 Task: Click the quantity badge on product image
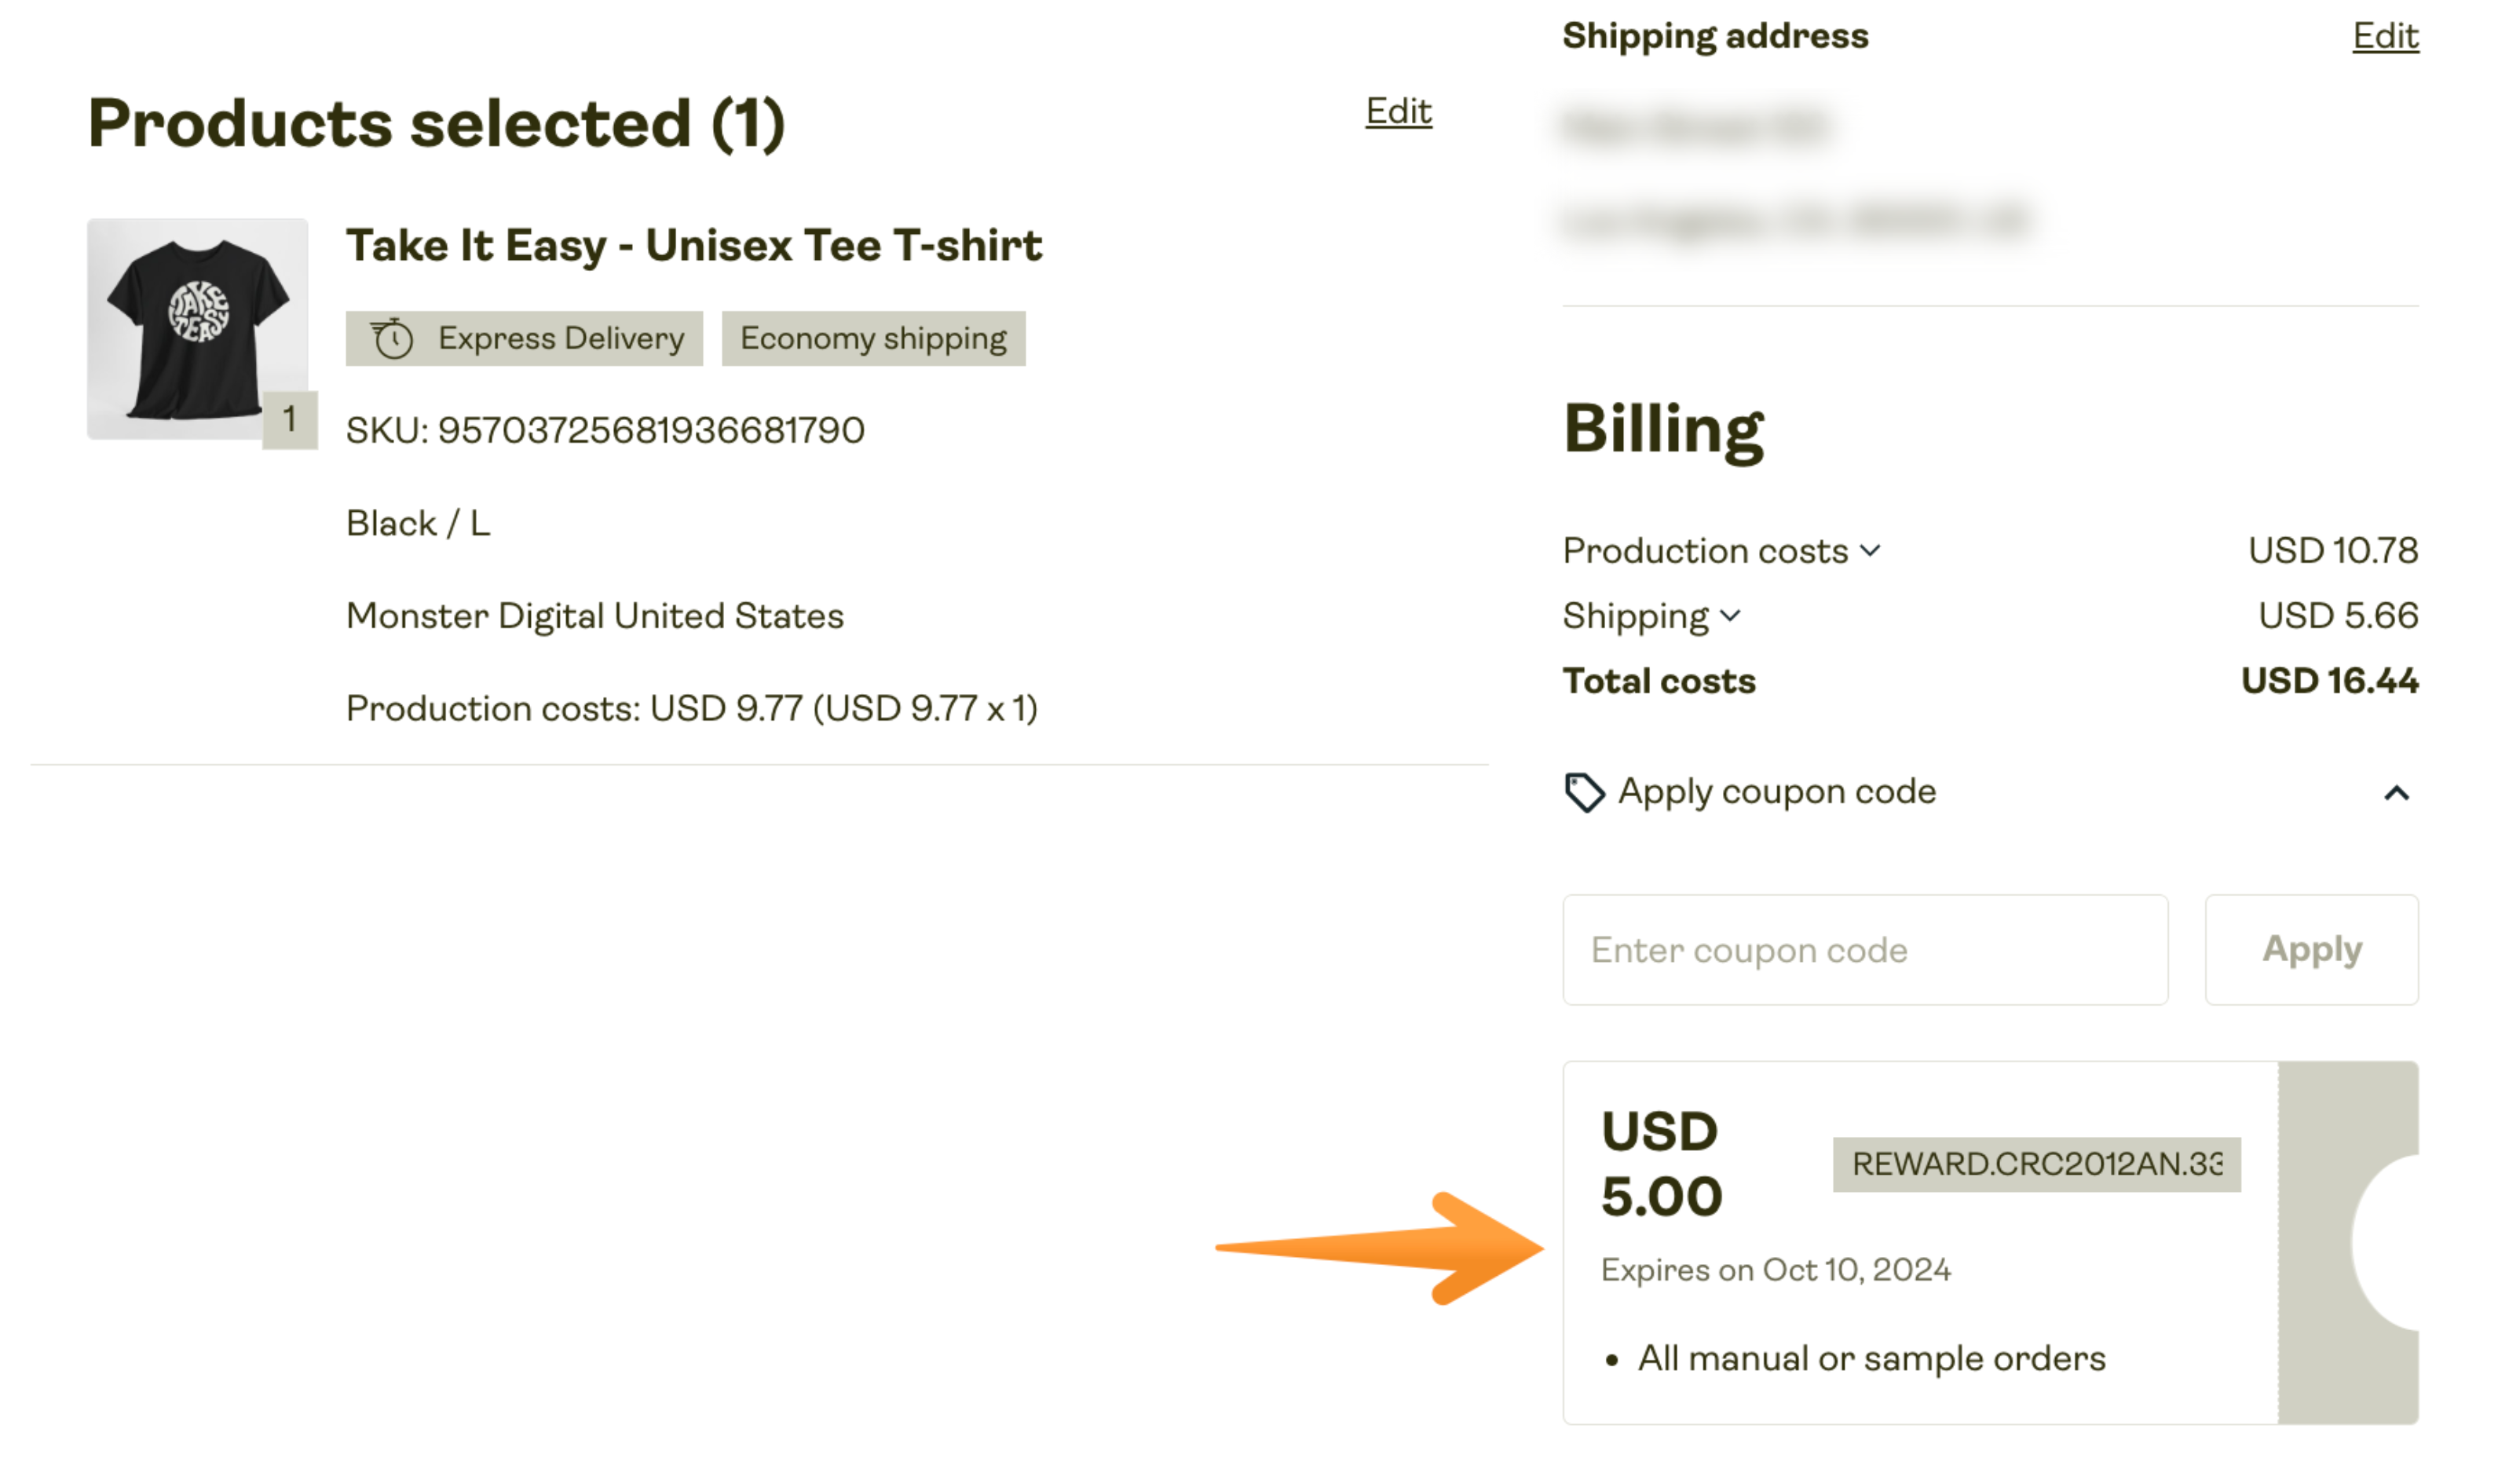(x=289, y=420)
